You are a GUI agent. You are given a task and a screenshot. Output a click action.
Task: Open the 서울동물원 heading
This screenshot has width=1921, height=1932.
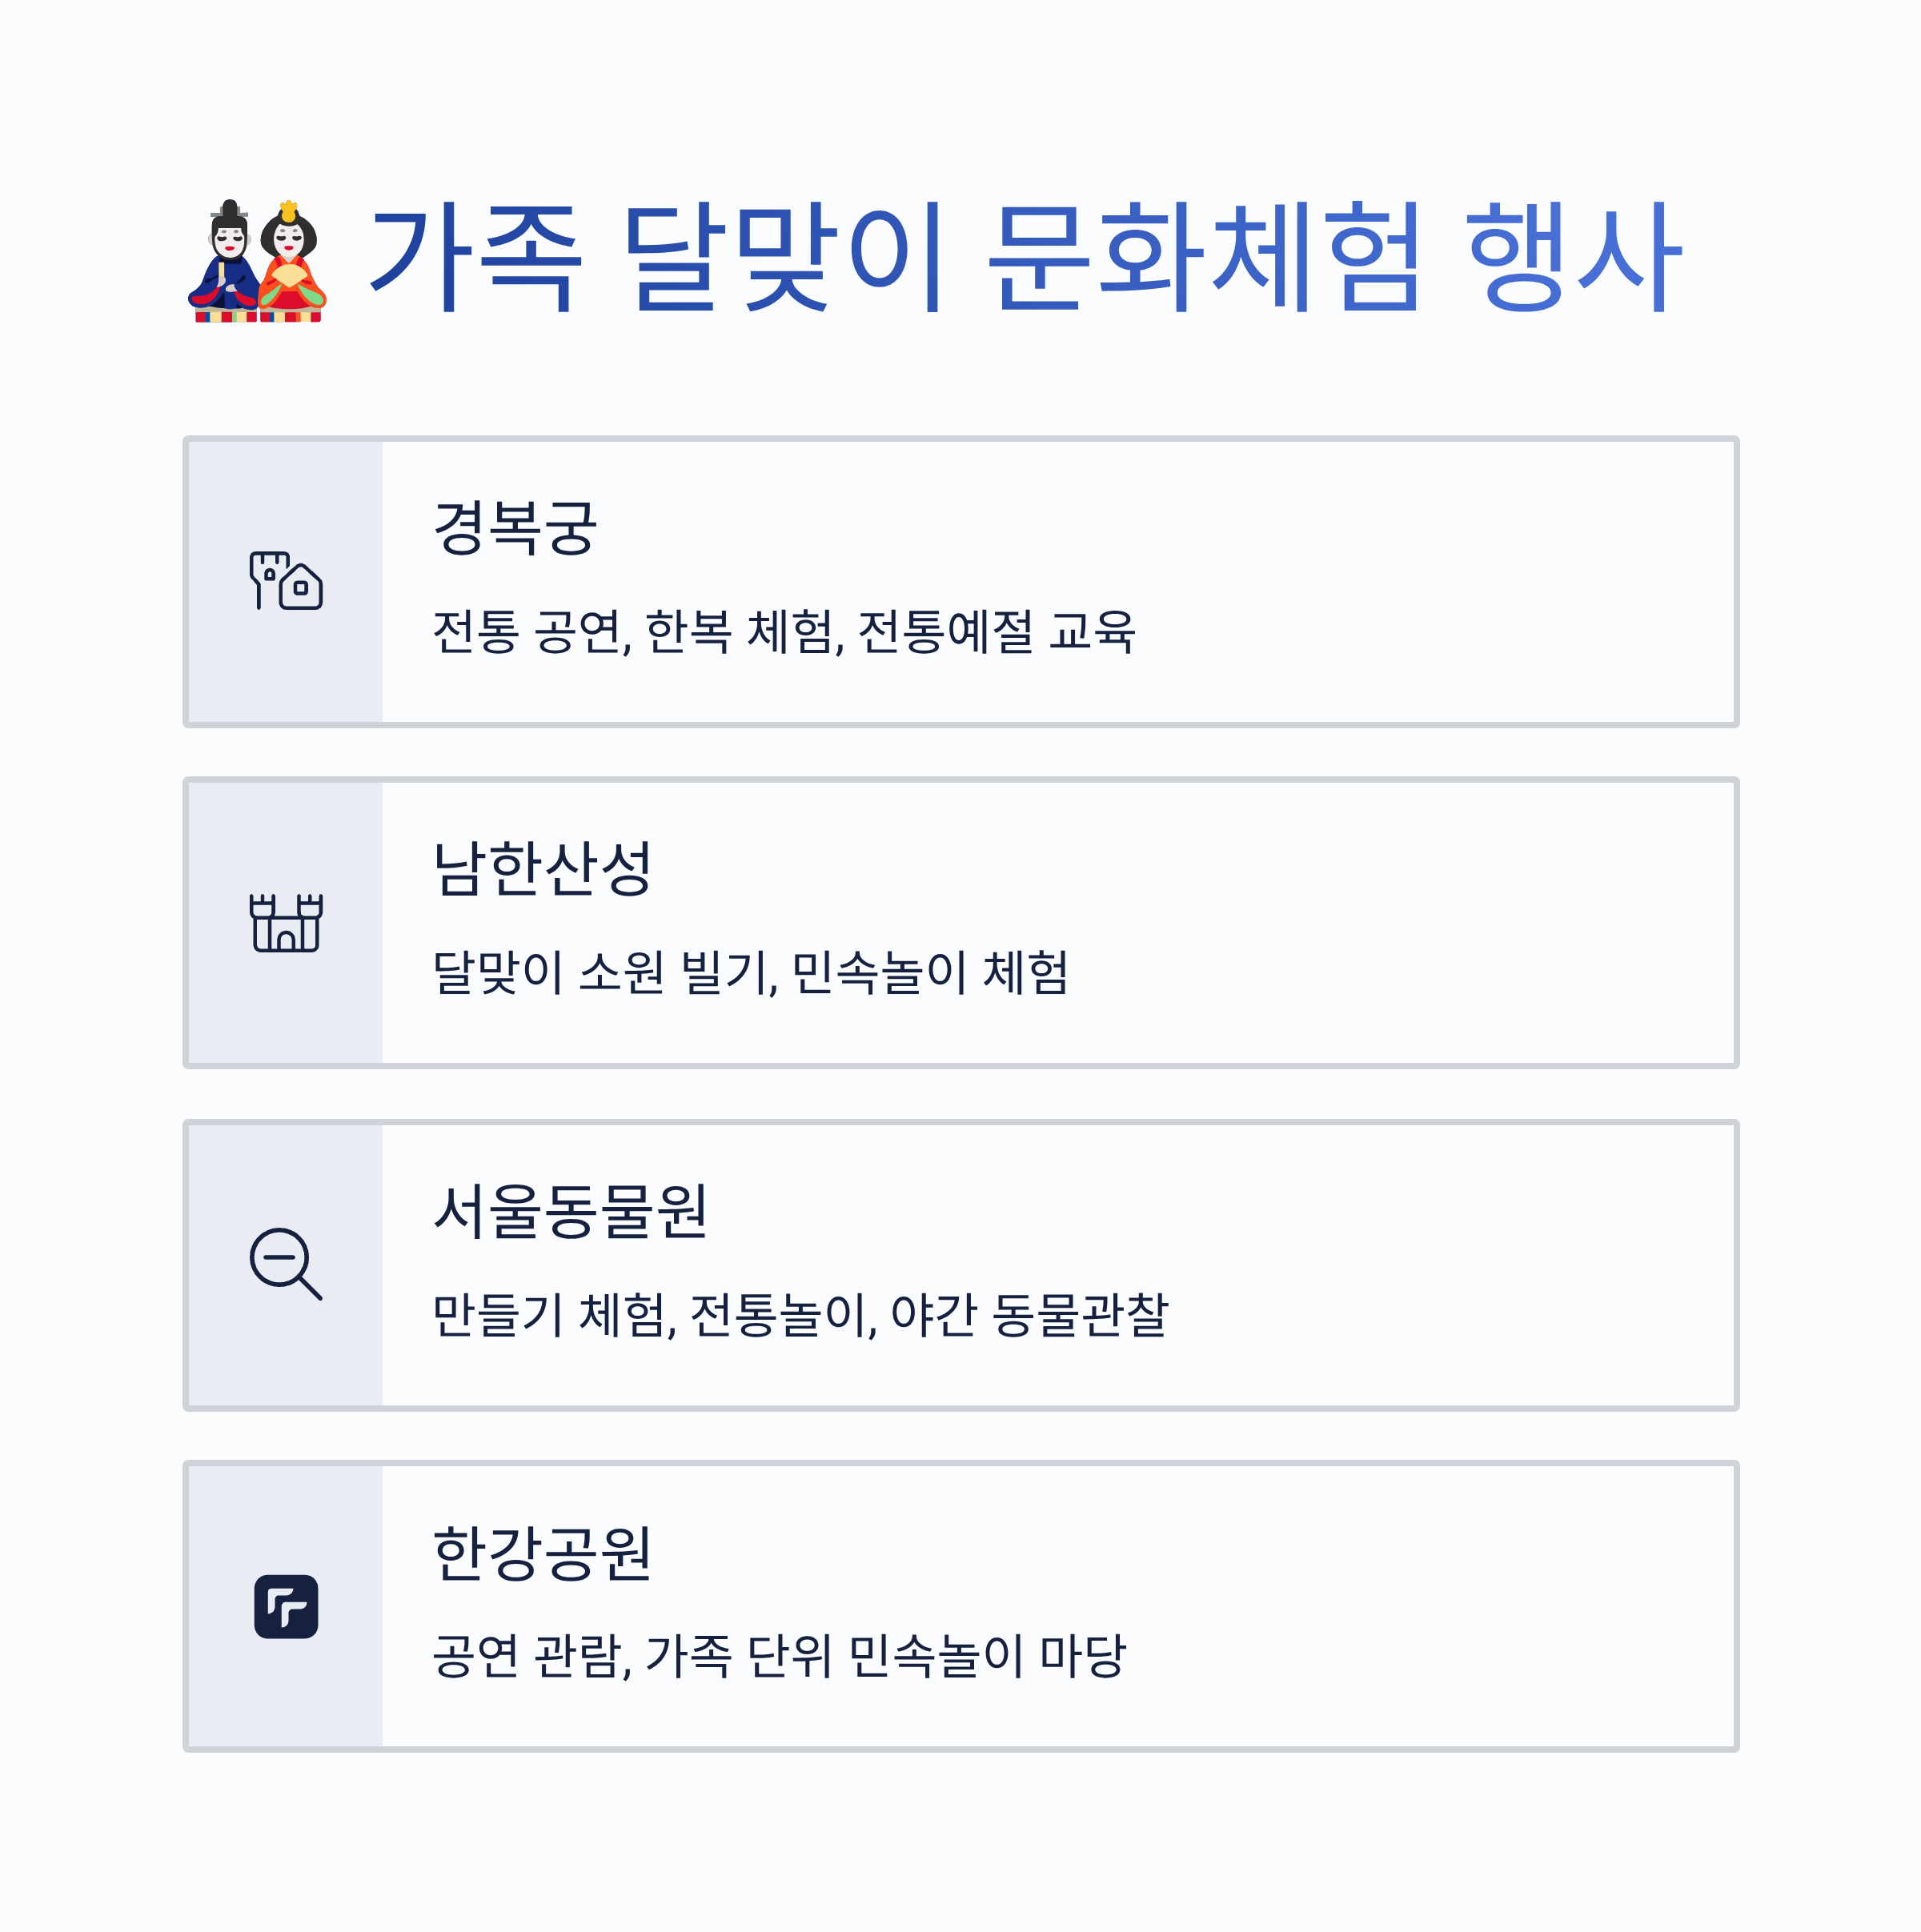click(x=571, y=1210)
